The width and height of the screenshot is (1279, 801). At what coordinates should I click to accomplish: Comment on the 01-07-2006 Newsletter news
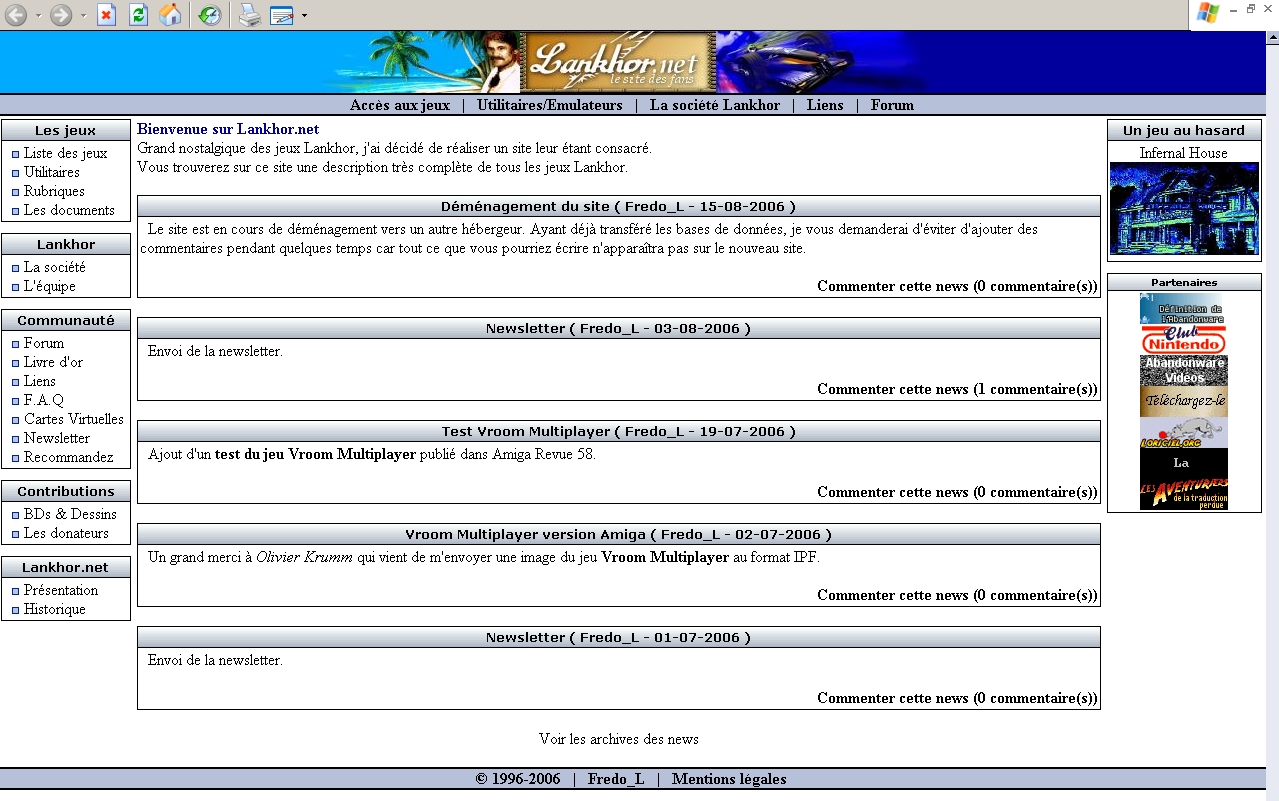click(957, 698)
